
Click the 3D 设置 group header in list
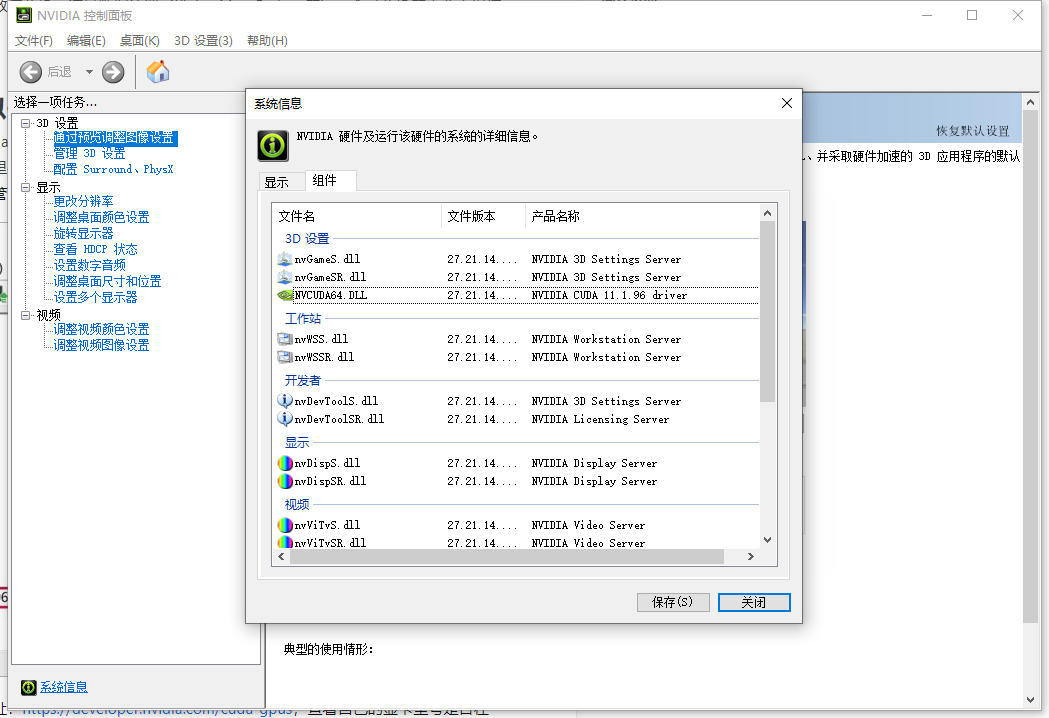tap(307, 239)
